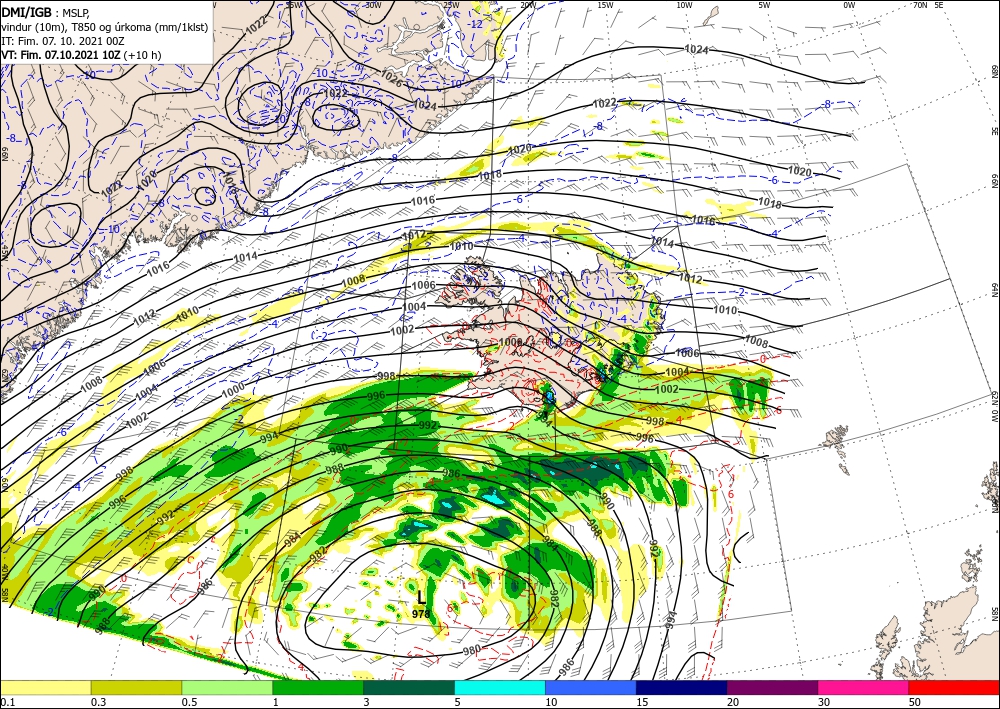Click the legend value label 0.5
This screenshot has height=709, width=1000.
(x=189, y=702)
